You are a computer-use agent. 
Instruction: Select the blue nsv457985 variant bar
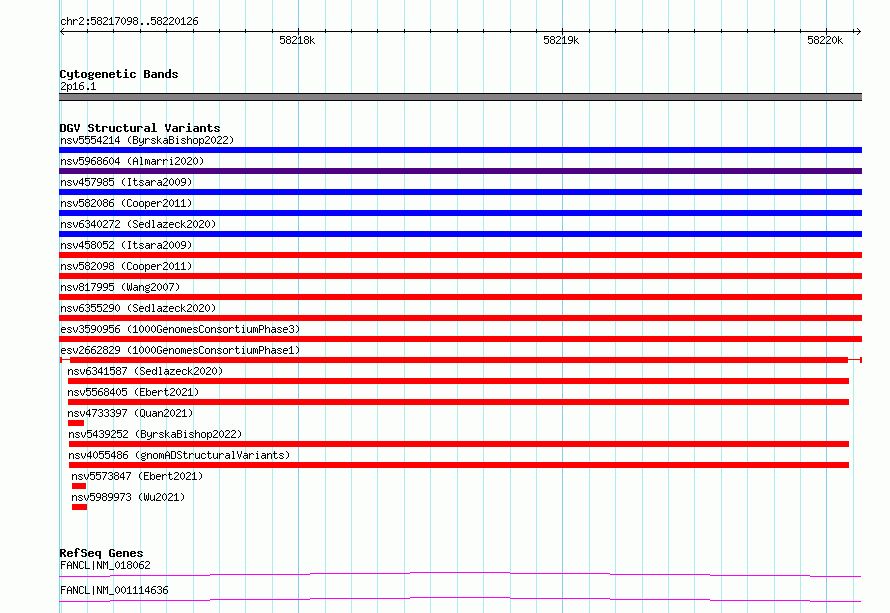coord(460,192)
